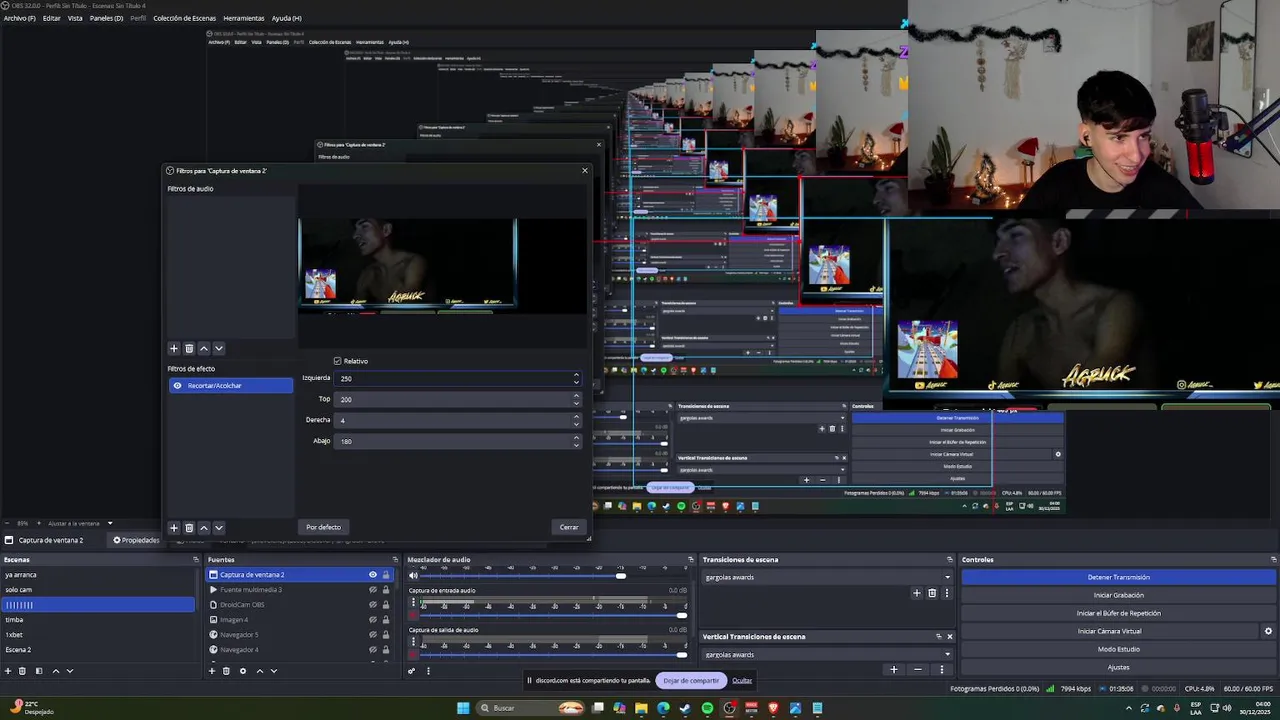Open Colección de Escenas menu

(x=185, y=18)
